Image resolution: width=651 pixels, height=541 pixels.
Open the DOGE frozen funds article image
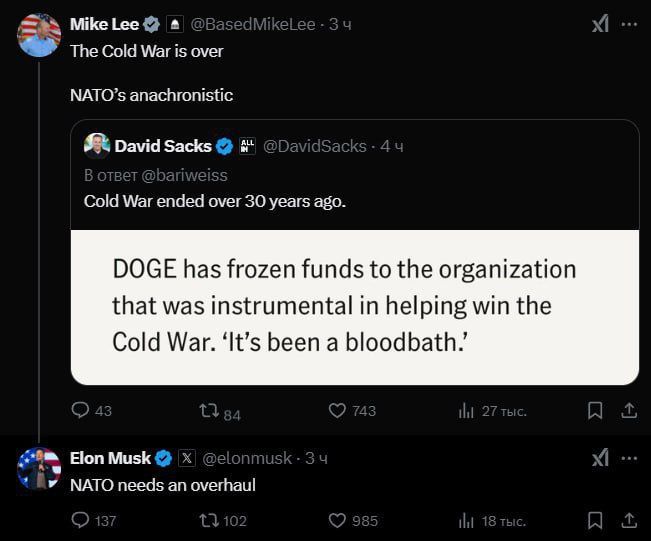[355, 307]
